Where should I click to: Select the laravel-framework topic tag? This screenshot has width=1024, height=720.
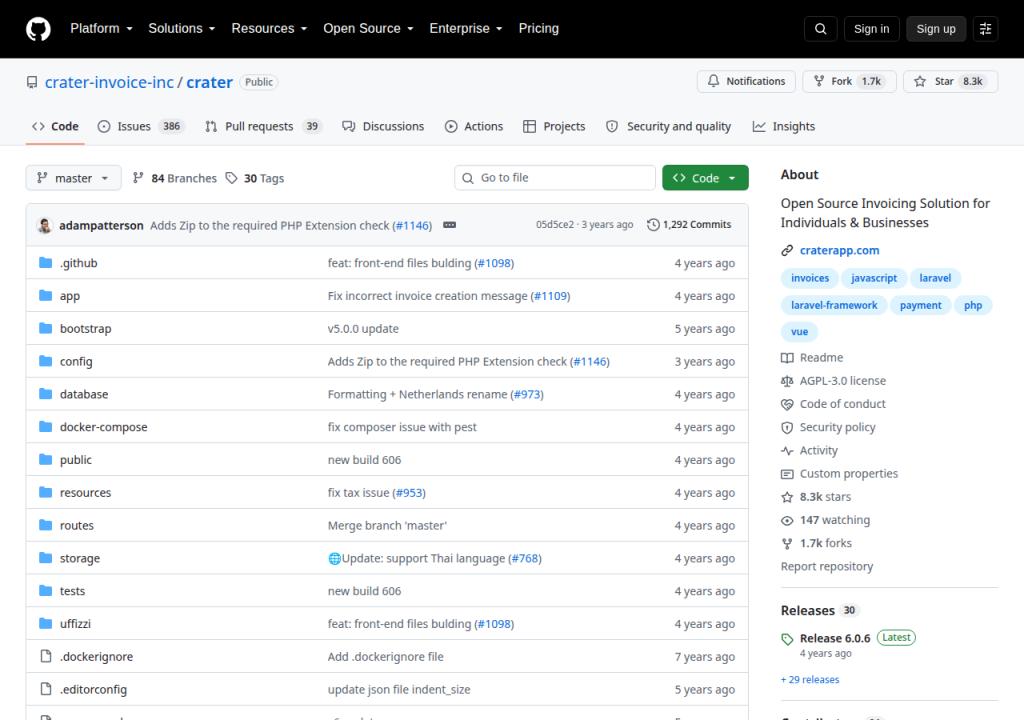(x=834, y=305)
